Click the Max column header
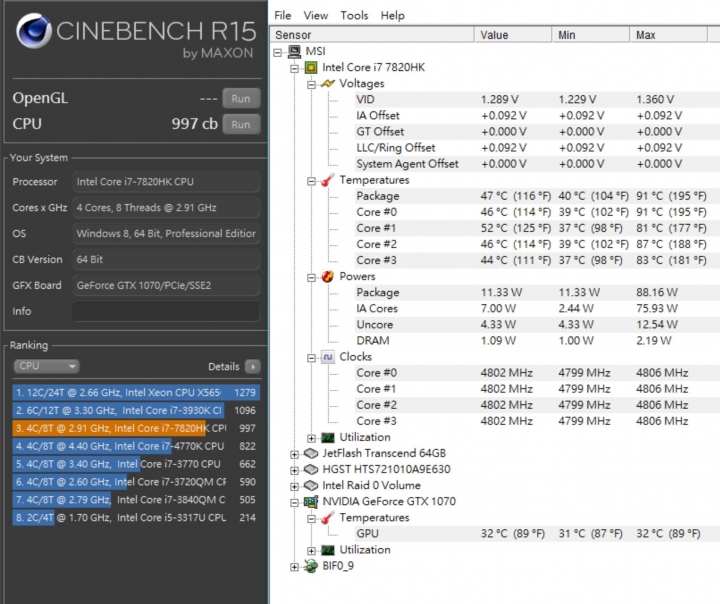This screenshot has width=720, height=604. click(x=669, y=35)
